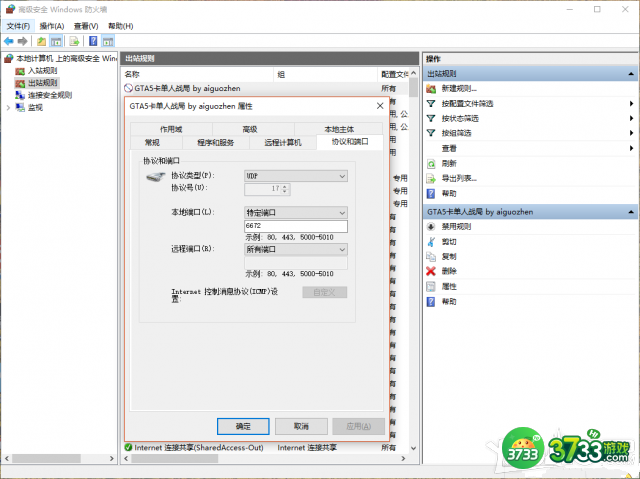The image size is (640, 479).
Task: Open 按配置文件筛选 filter action
Action: (467, 104)
